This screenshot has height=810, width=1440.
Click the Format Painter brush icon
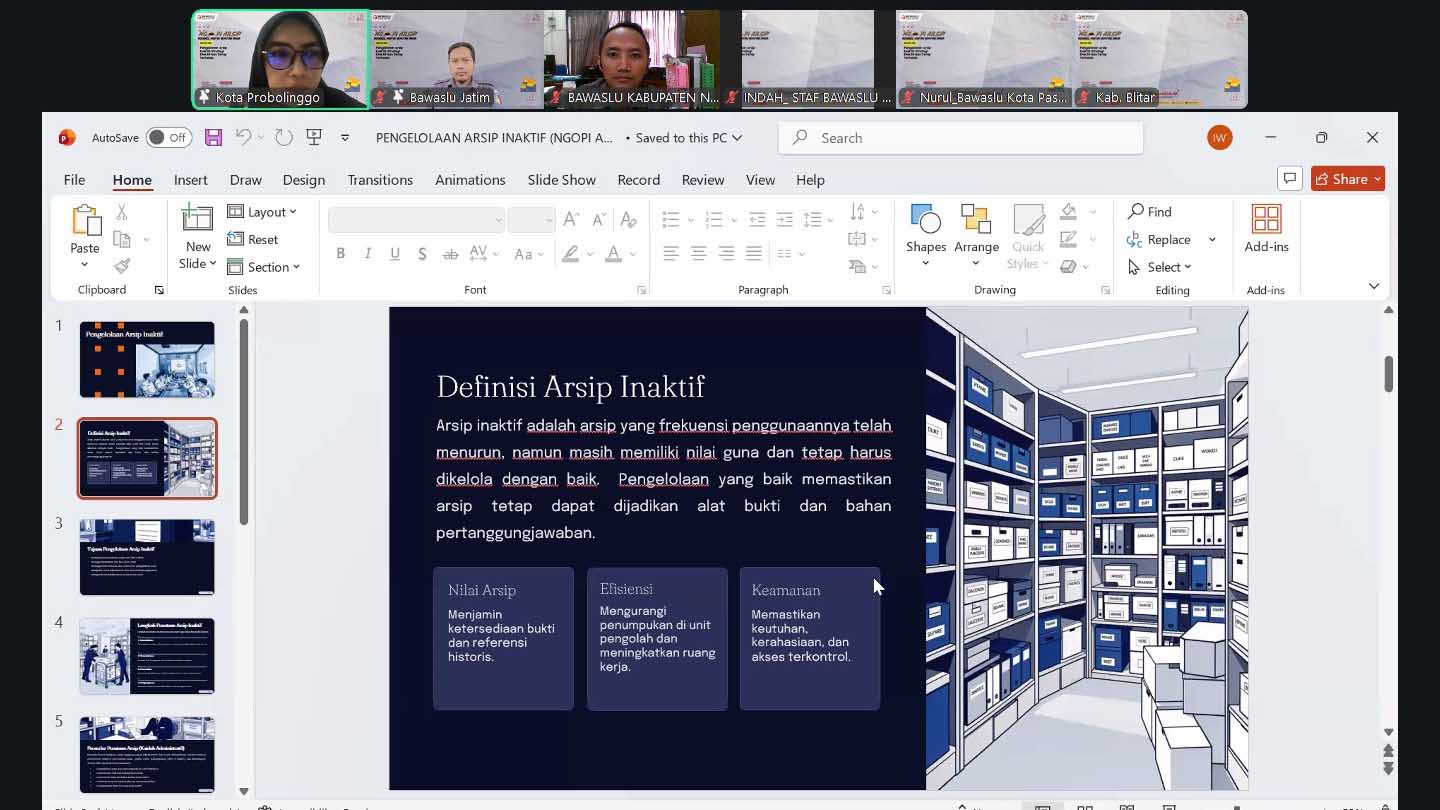(122, 266)
